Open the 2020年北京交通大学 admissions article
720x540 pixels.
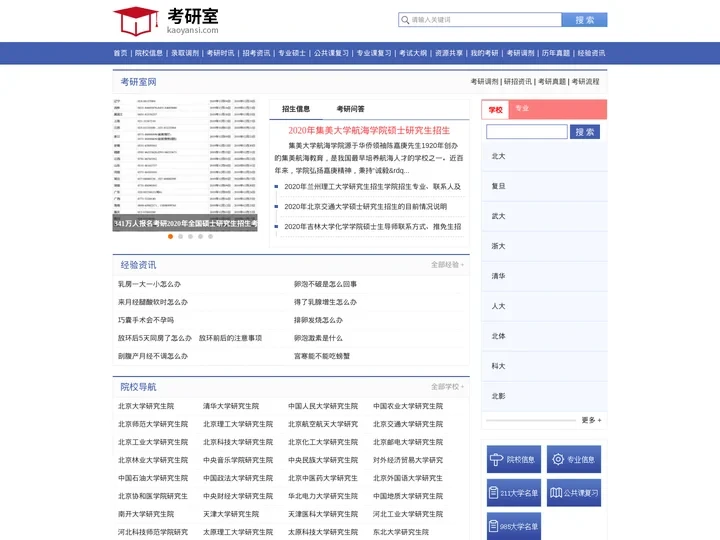coord(366,207)
